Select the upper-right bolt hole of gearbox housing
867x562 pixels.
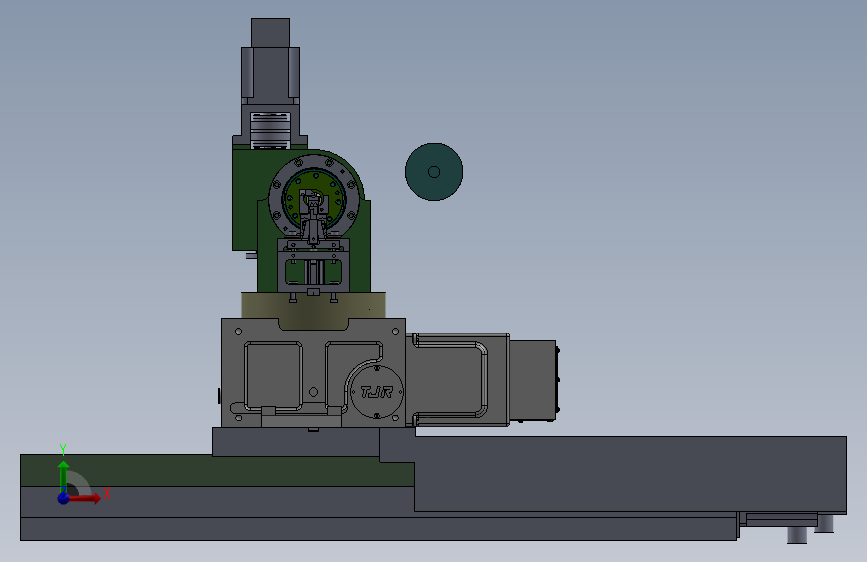click(x=395, y=331)
